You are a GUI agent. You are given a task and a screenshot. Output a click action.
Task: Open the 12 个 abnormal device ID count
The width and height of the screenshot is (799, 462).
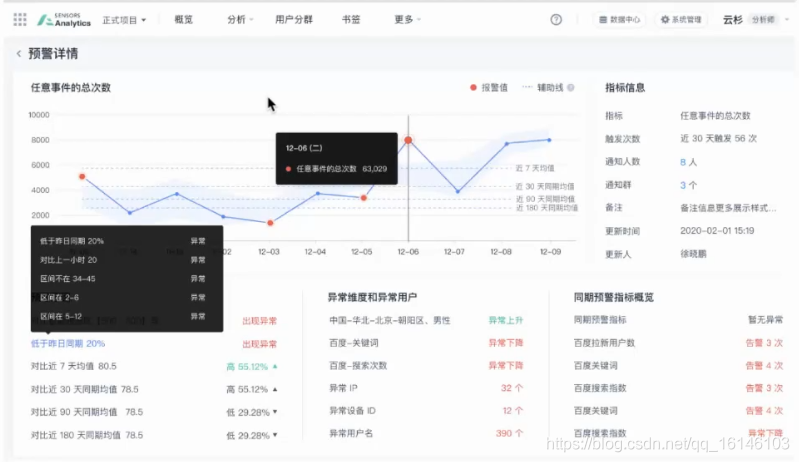click(513, 411)
